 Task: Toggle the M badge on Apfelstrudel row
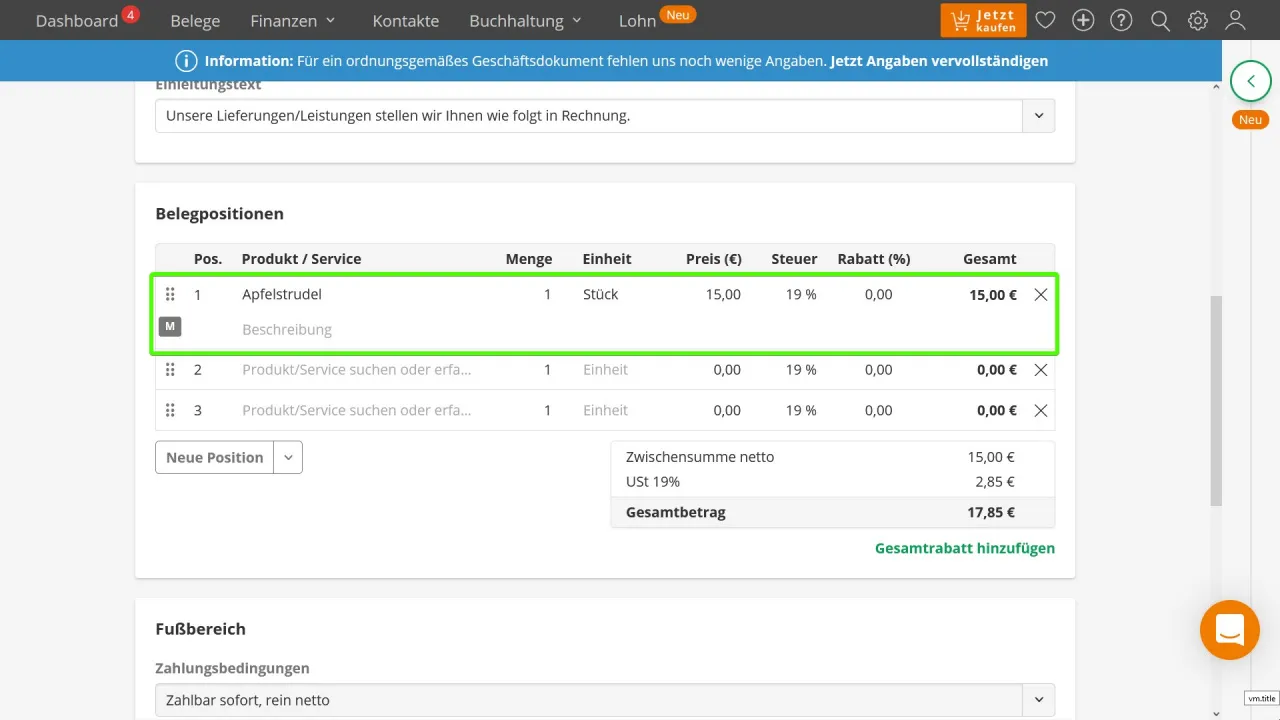(x=170, y=326)
